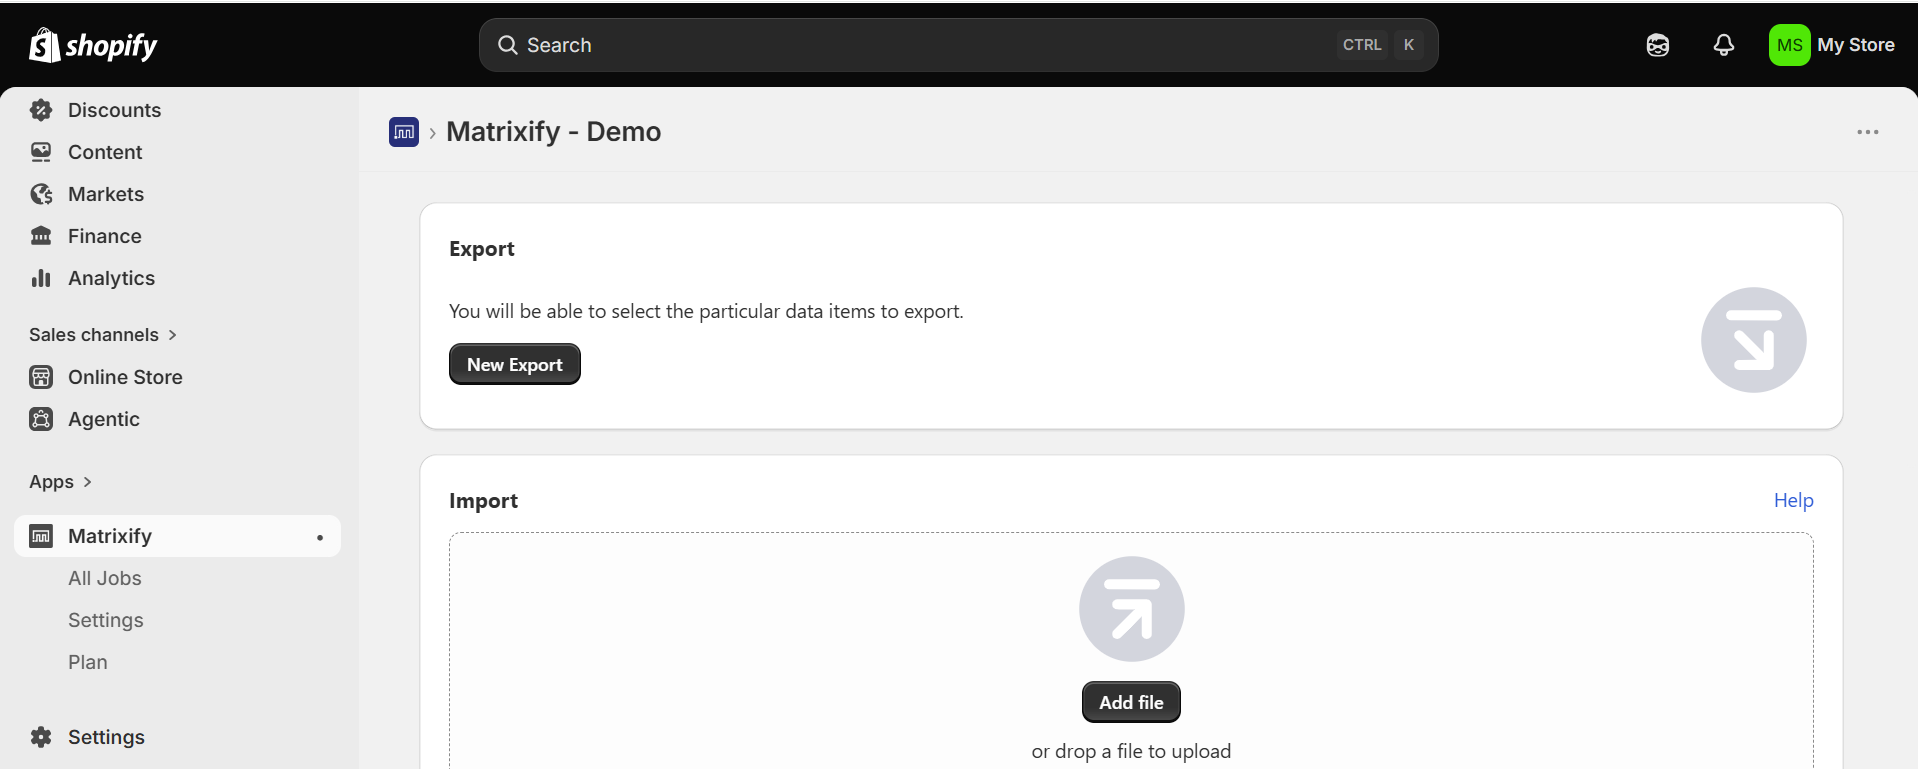Click the Add file button
This screenshot has width=1918, height=769.
(x=1131, y=702)
